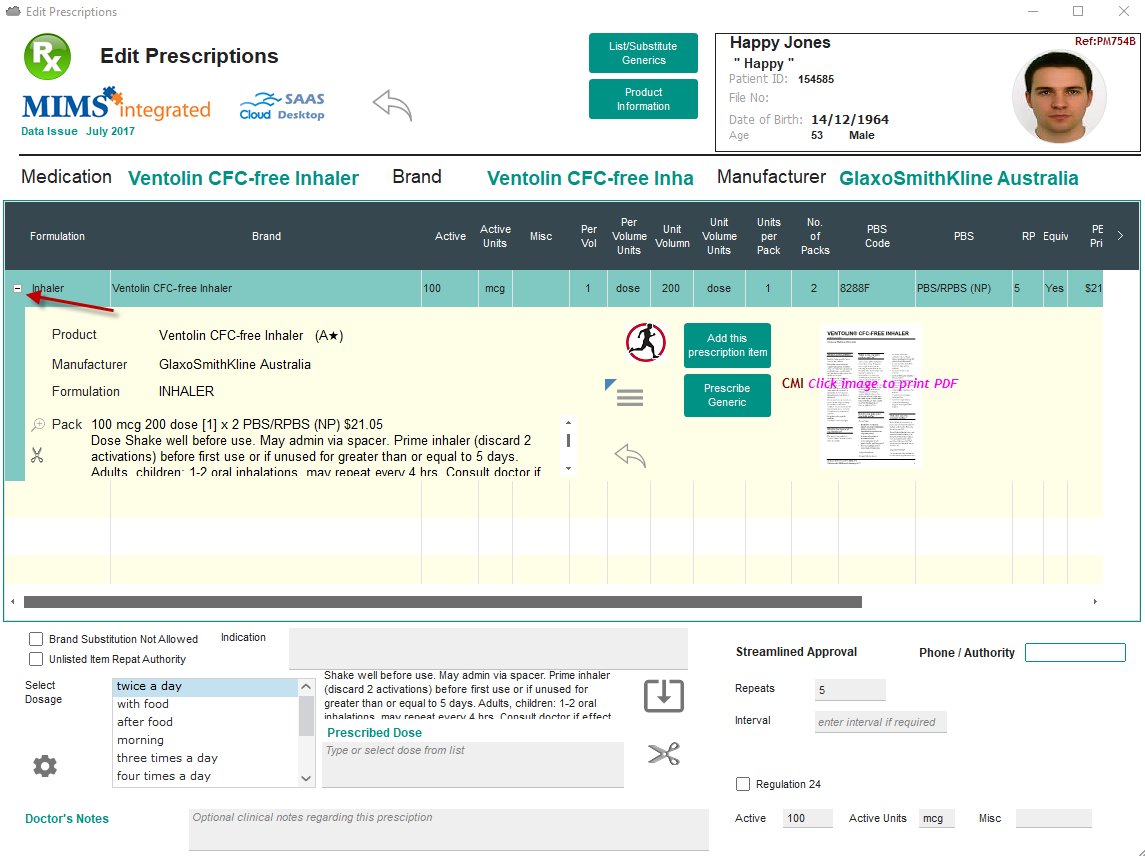Viewport: 1145px width, 856px height.
Task: Click the Doctor's Notes input field
Action: 448,830
